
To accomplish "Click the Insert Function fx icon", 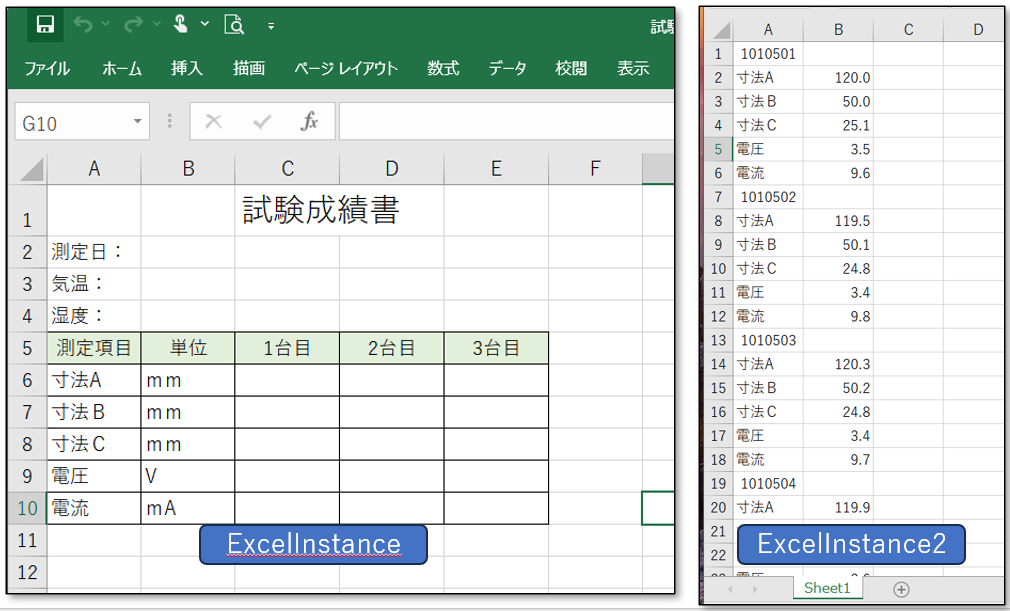I will tap(310, 122).
